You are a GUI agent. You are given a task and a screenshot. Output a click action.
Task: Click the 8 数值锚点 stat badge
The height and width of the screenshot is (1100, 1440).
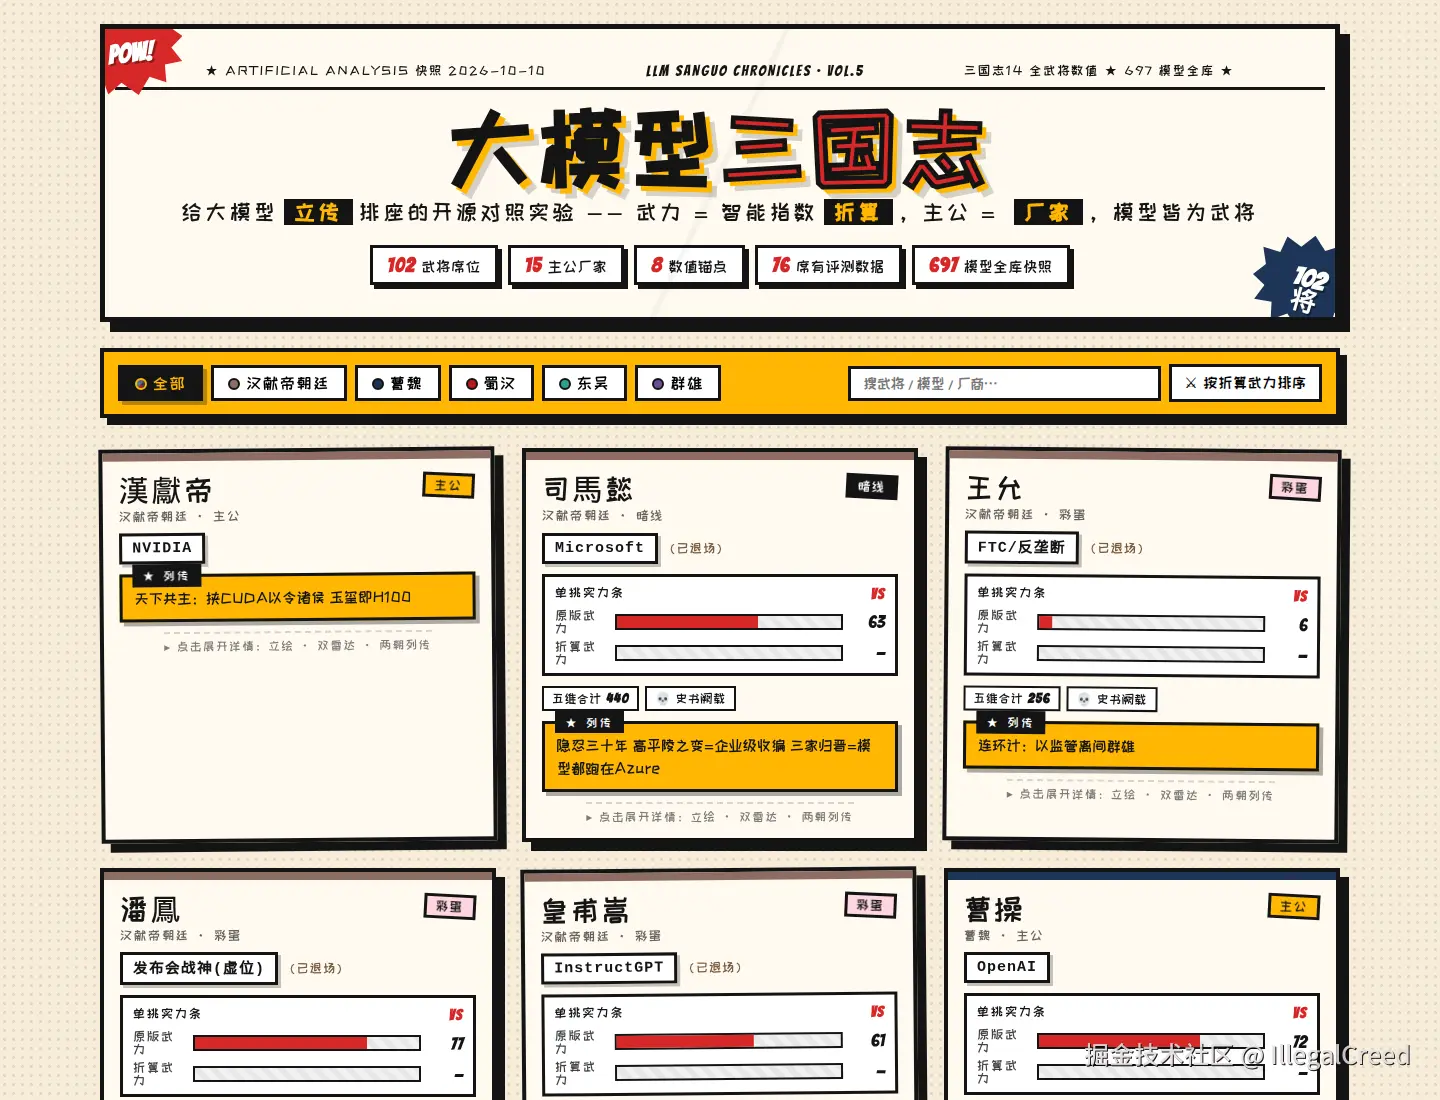689,266
